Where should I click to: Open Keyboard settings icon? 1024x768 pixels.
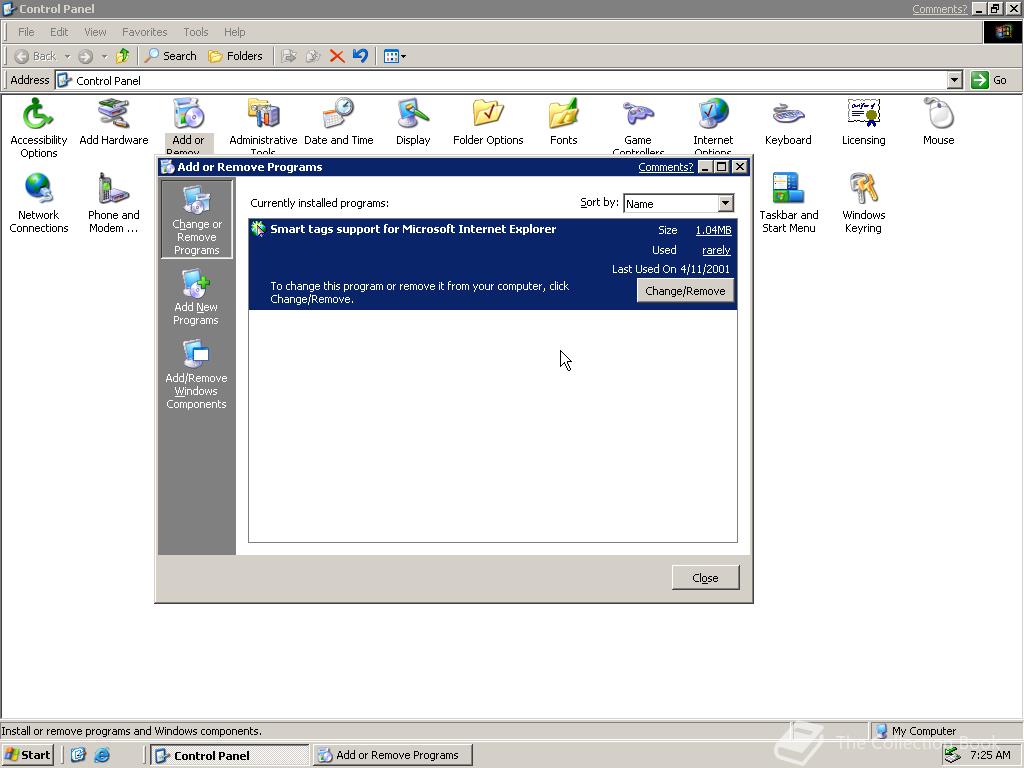(788, 122)
